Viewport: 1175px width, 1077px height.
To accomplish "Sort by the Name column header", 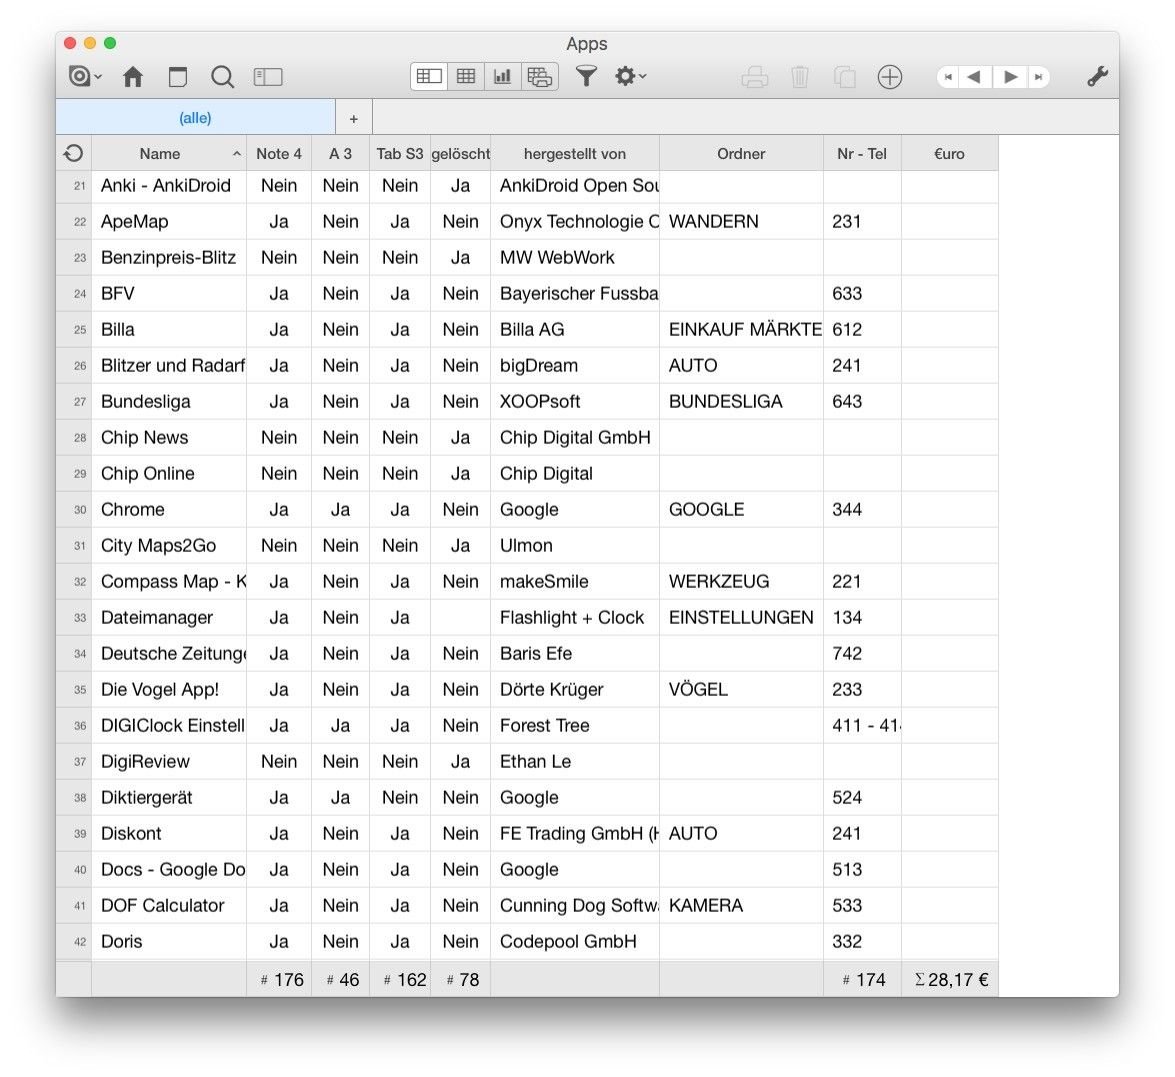I will pyautogui.click(x=169, y=154).
